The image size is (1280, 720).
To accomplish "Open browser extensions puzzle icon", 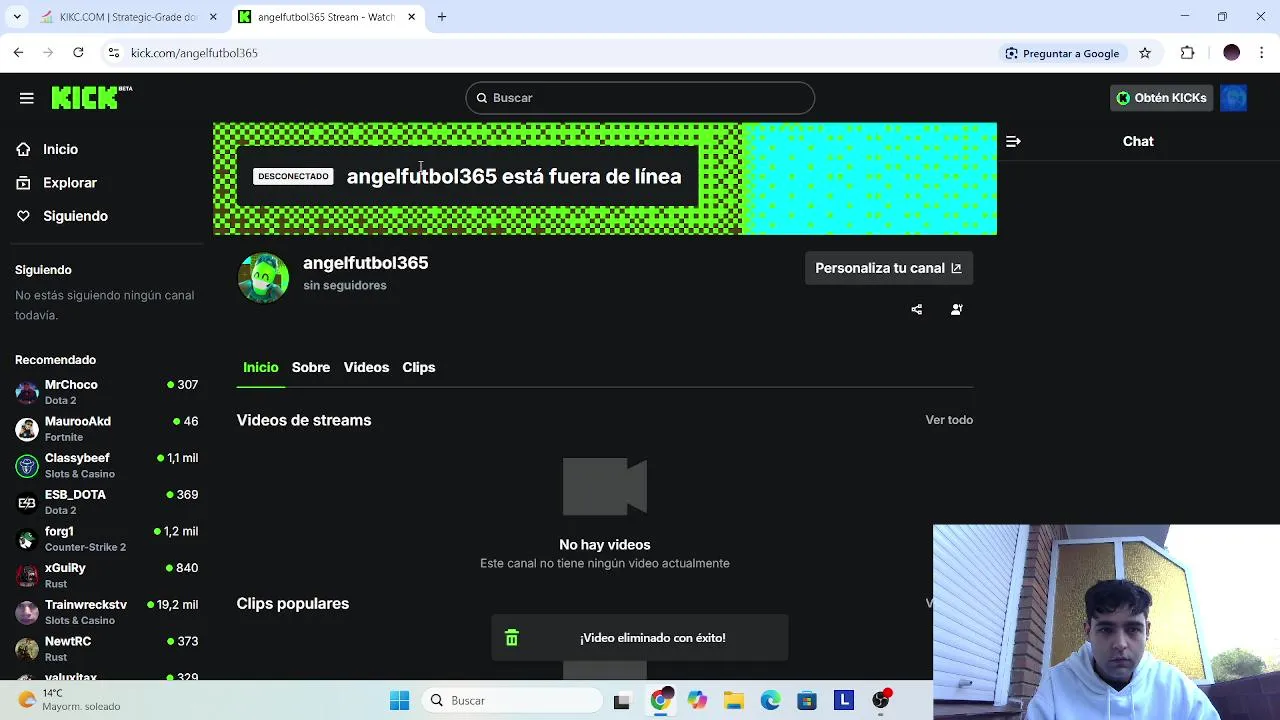I will click(1188, 53).
